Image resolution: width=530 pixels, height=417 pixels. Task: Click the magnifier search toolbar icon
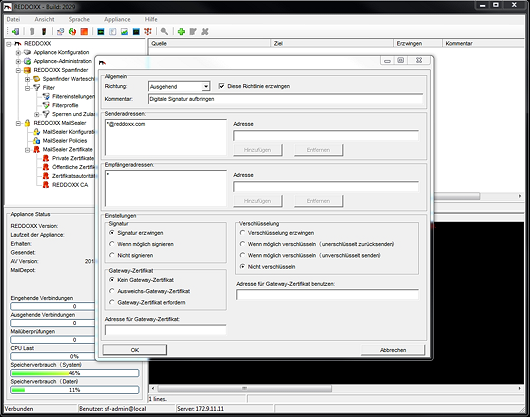164,31
